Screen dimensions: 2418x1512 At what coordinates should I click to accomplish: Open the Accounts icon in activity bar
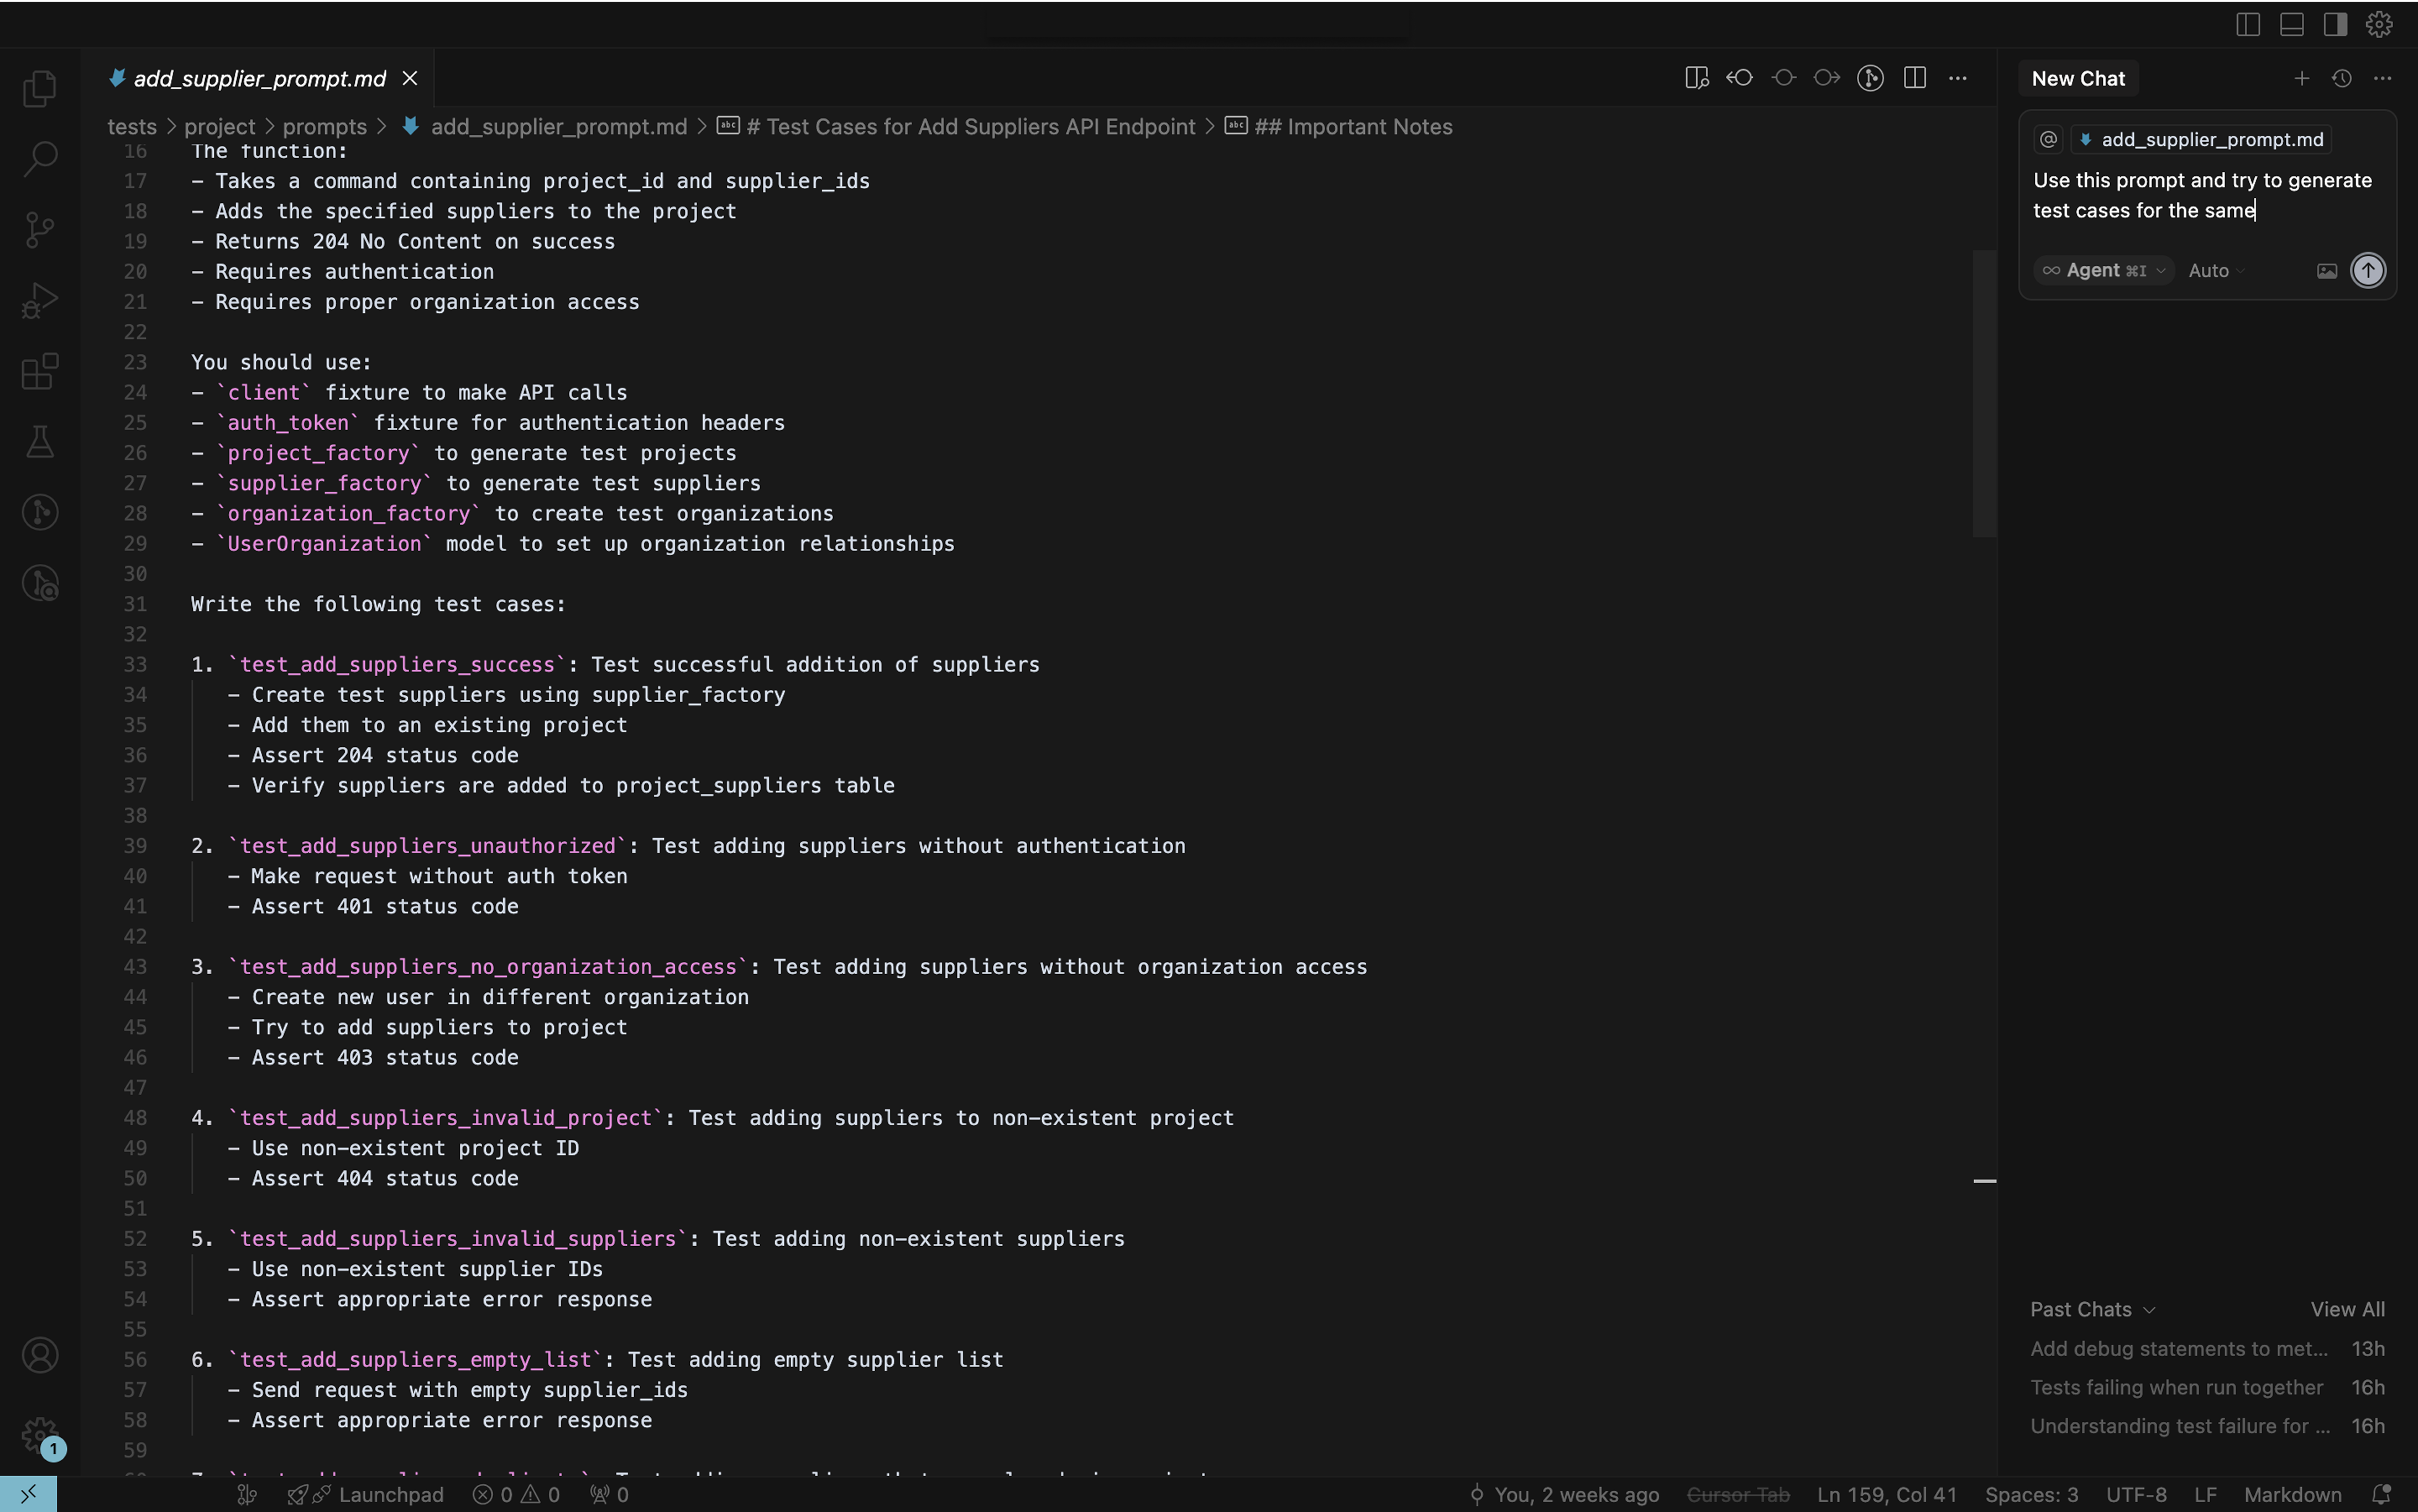(40, 1355)
